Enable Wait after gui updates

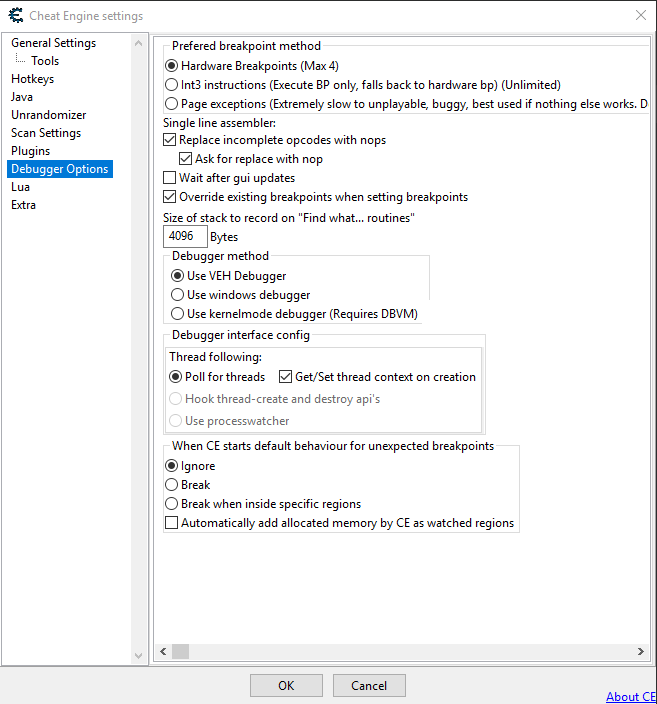click(169, 178)
